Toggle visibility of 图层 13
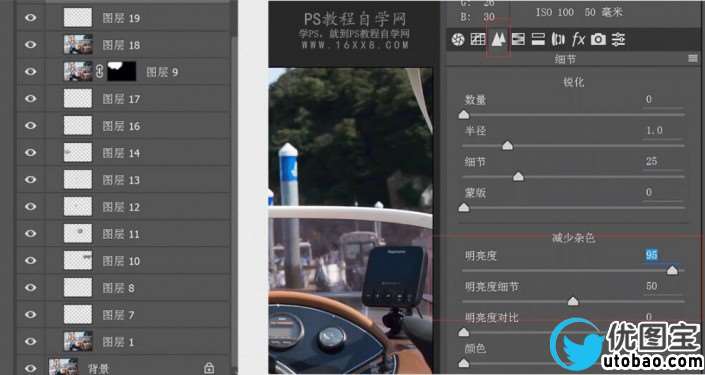 (30, 179)
